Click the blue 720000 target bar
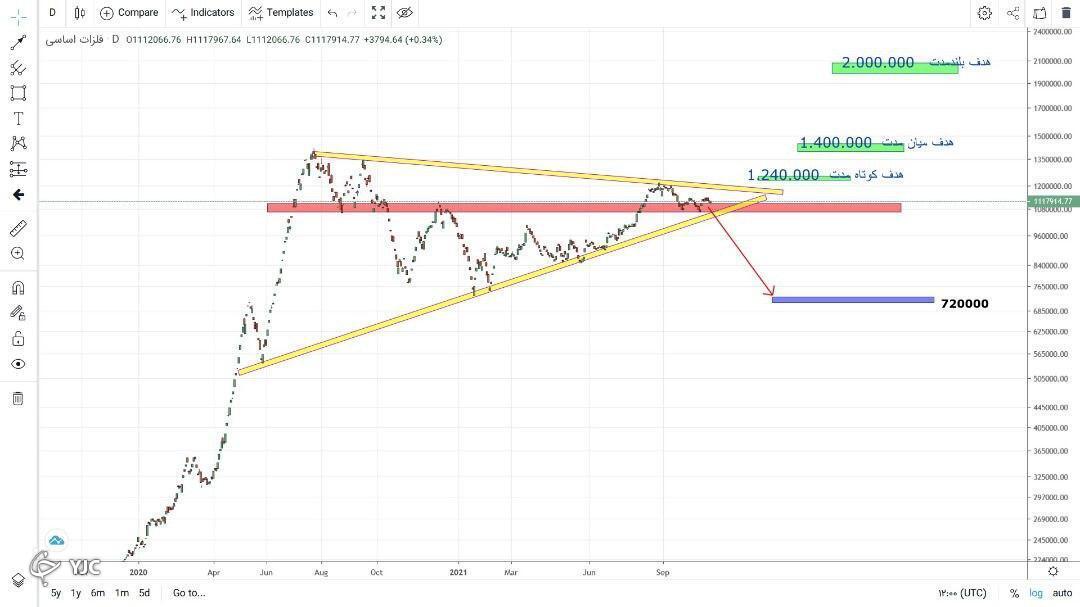 [853, 300]
